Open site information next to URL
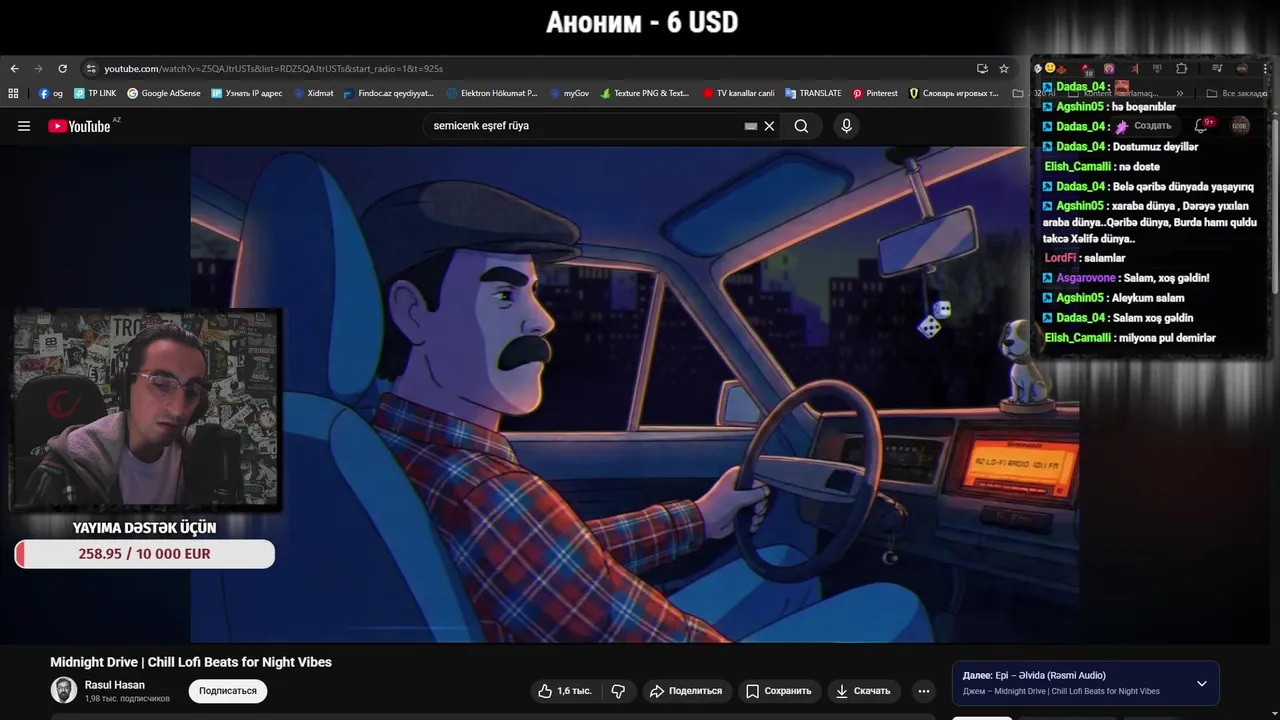 tap(91, 69)
